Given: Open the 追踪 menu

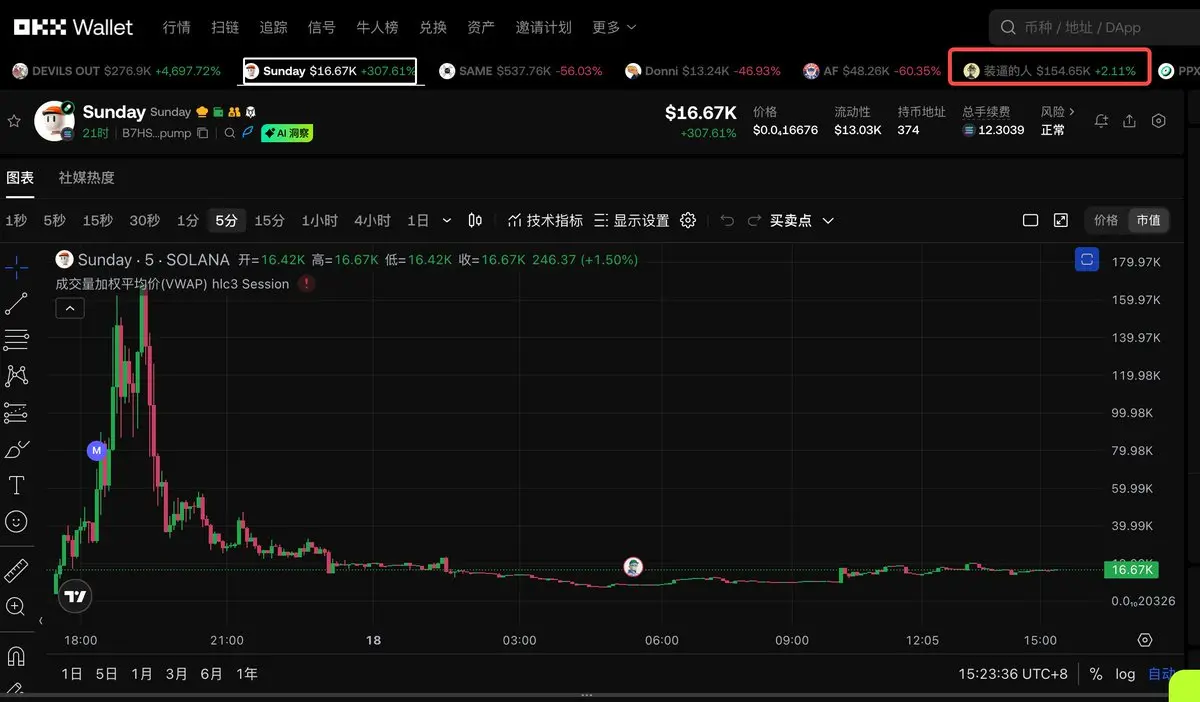Looking at the screenshot, I should pos(273,27).
